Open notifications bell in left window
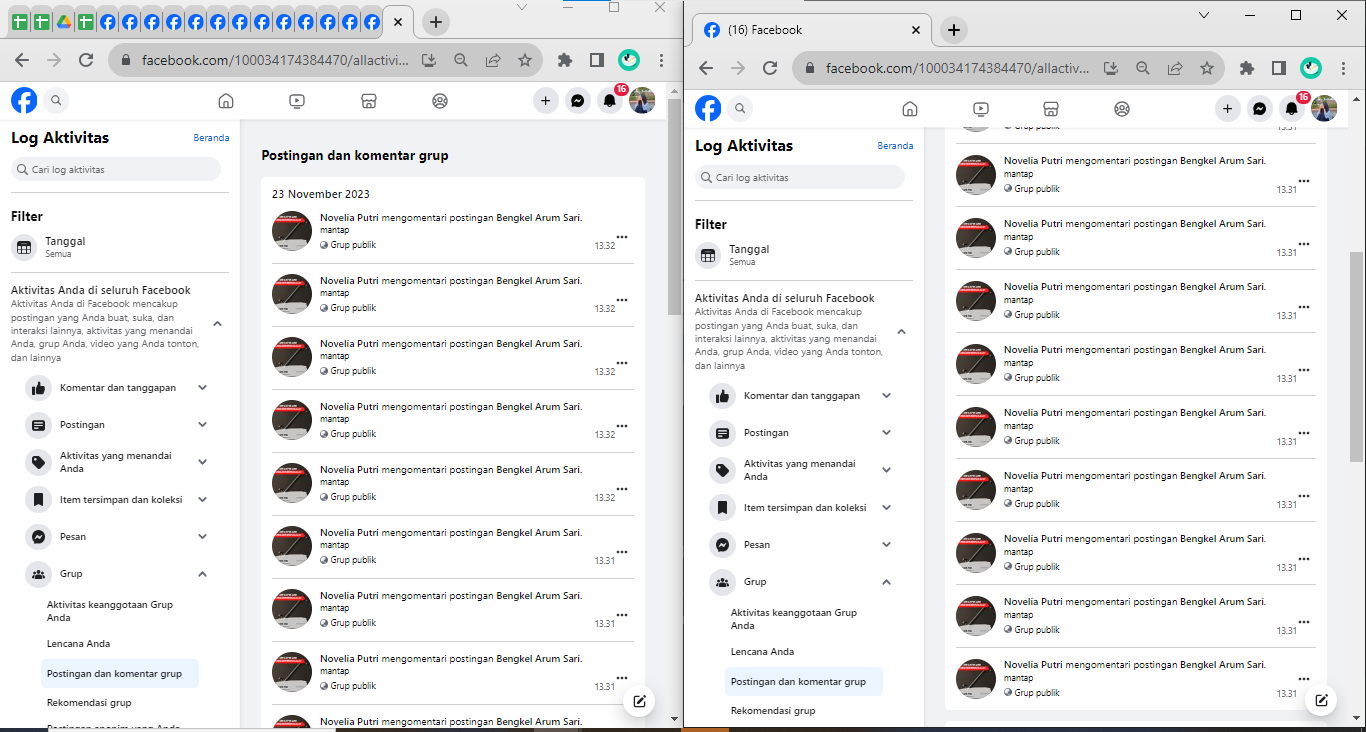 [609, 100]
